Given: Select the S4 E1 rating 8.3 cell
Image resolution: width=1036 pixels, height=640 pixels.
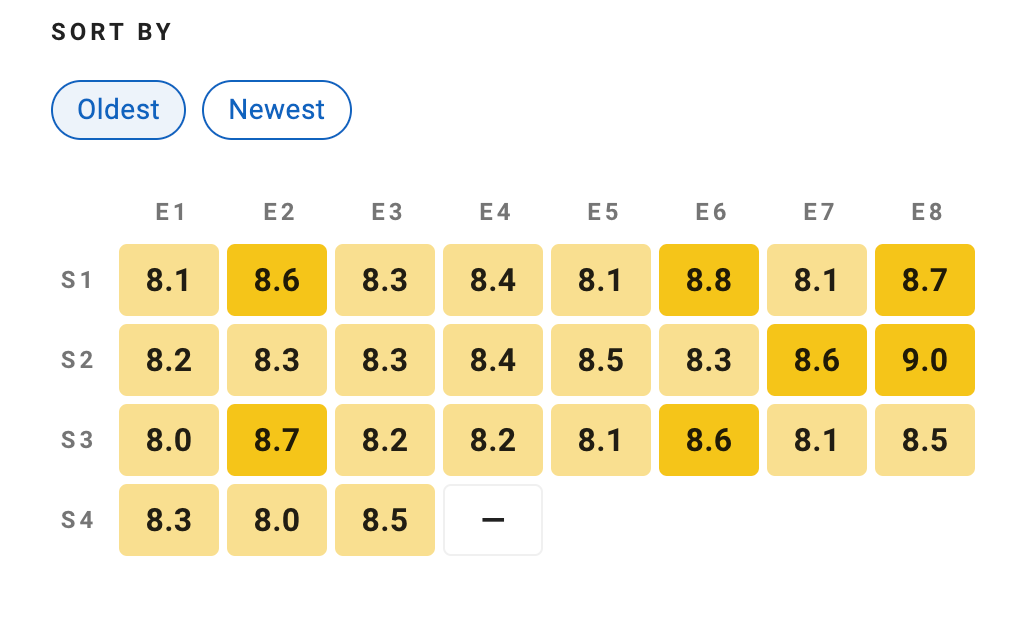Looking at the screenshot, I should tap(169, 520).
